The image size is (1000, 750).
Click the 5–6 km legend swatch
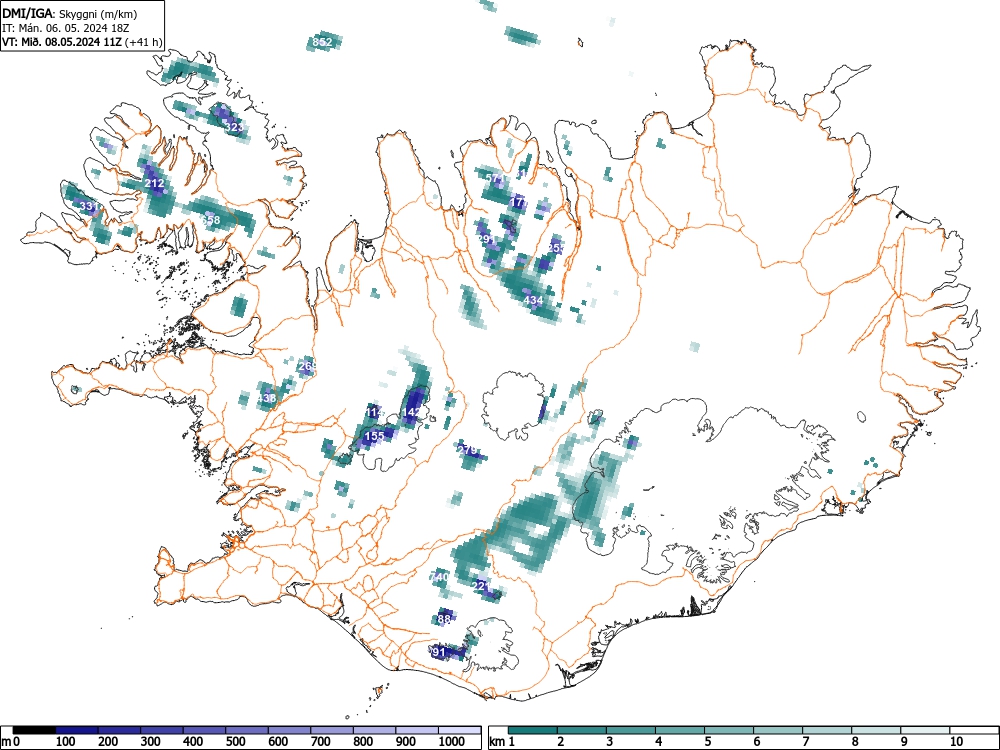click(729, 730)
